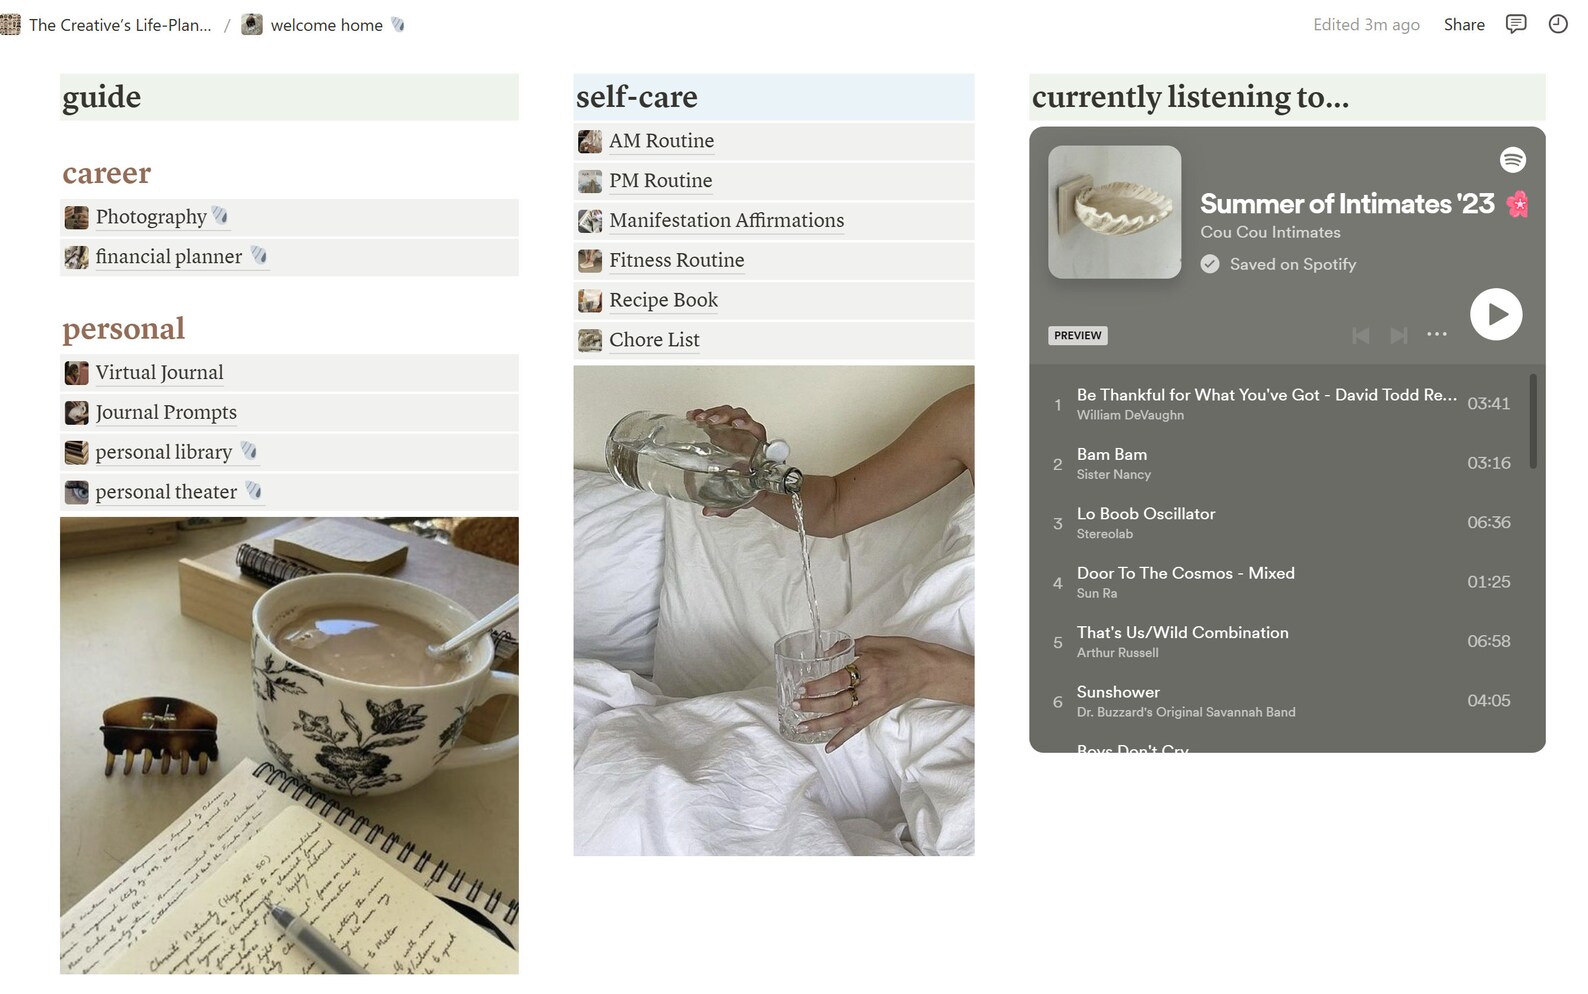This screenshot has height=994, width=1588.
Task: Open the comments icon in top bar
Action: point(1516,24)
